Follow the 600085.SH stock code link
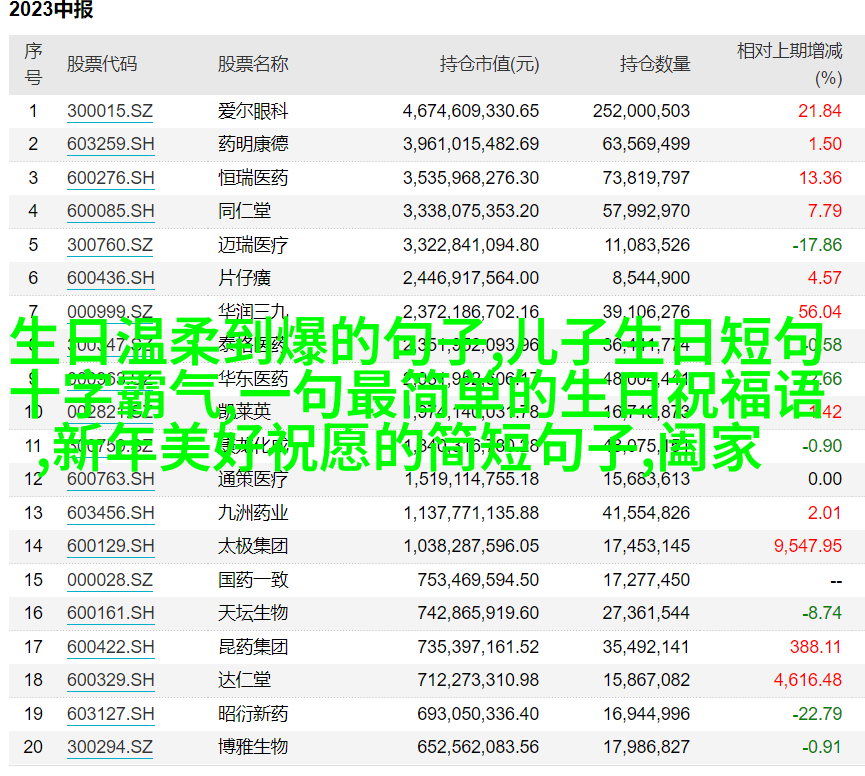The width and height of the screenshot is (865, 776). click(110, 211)
